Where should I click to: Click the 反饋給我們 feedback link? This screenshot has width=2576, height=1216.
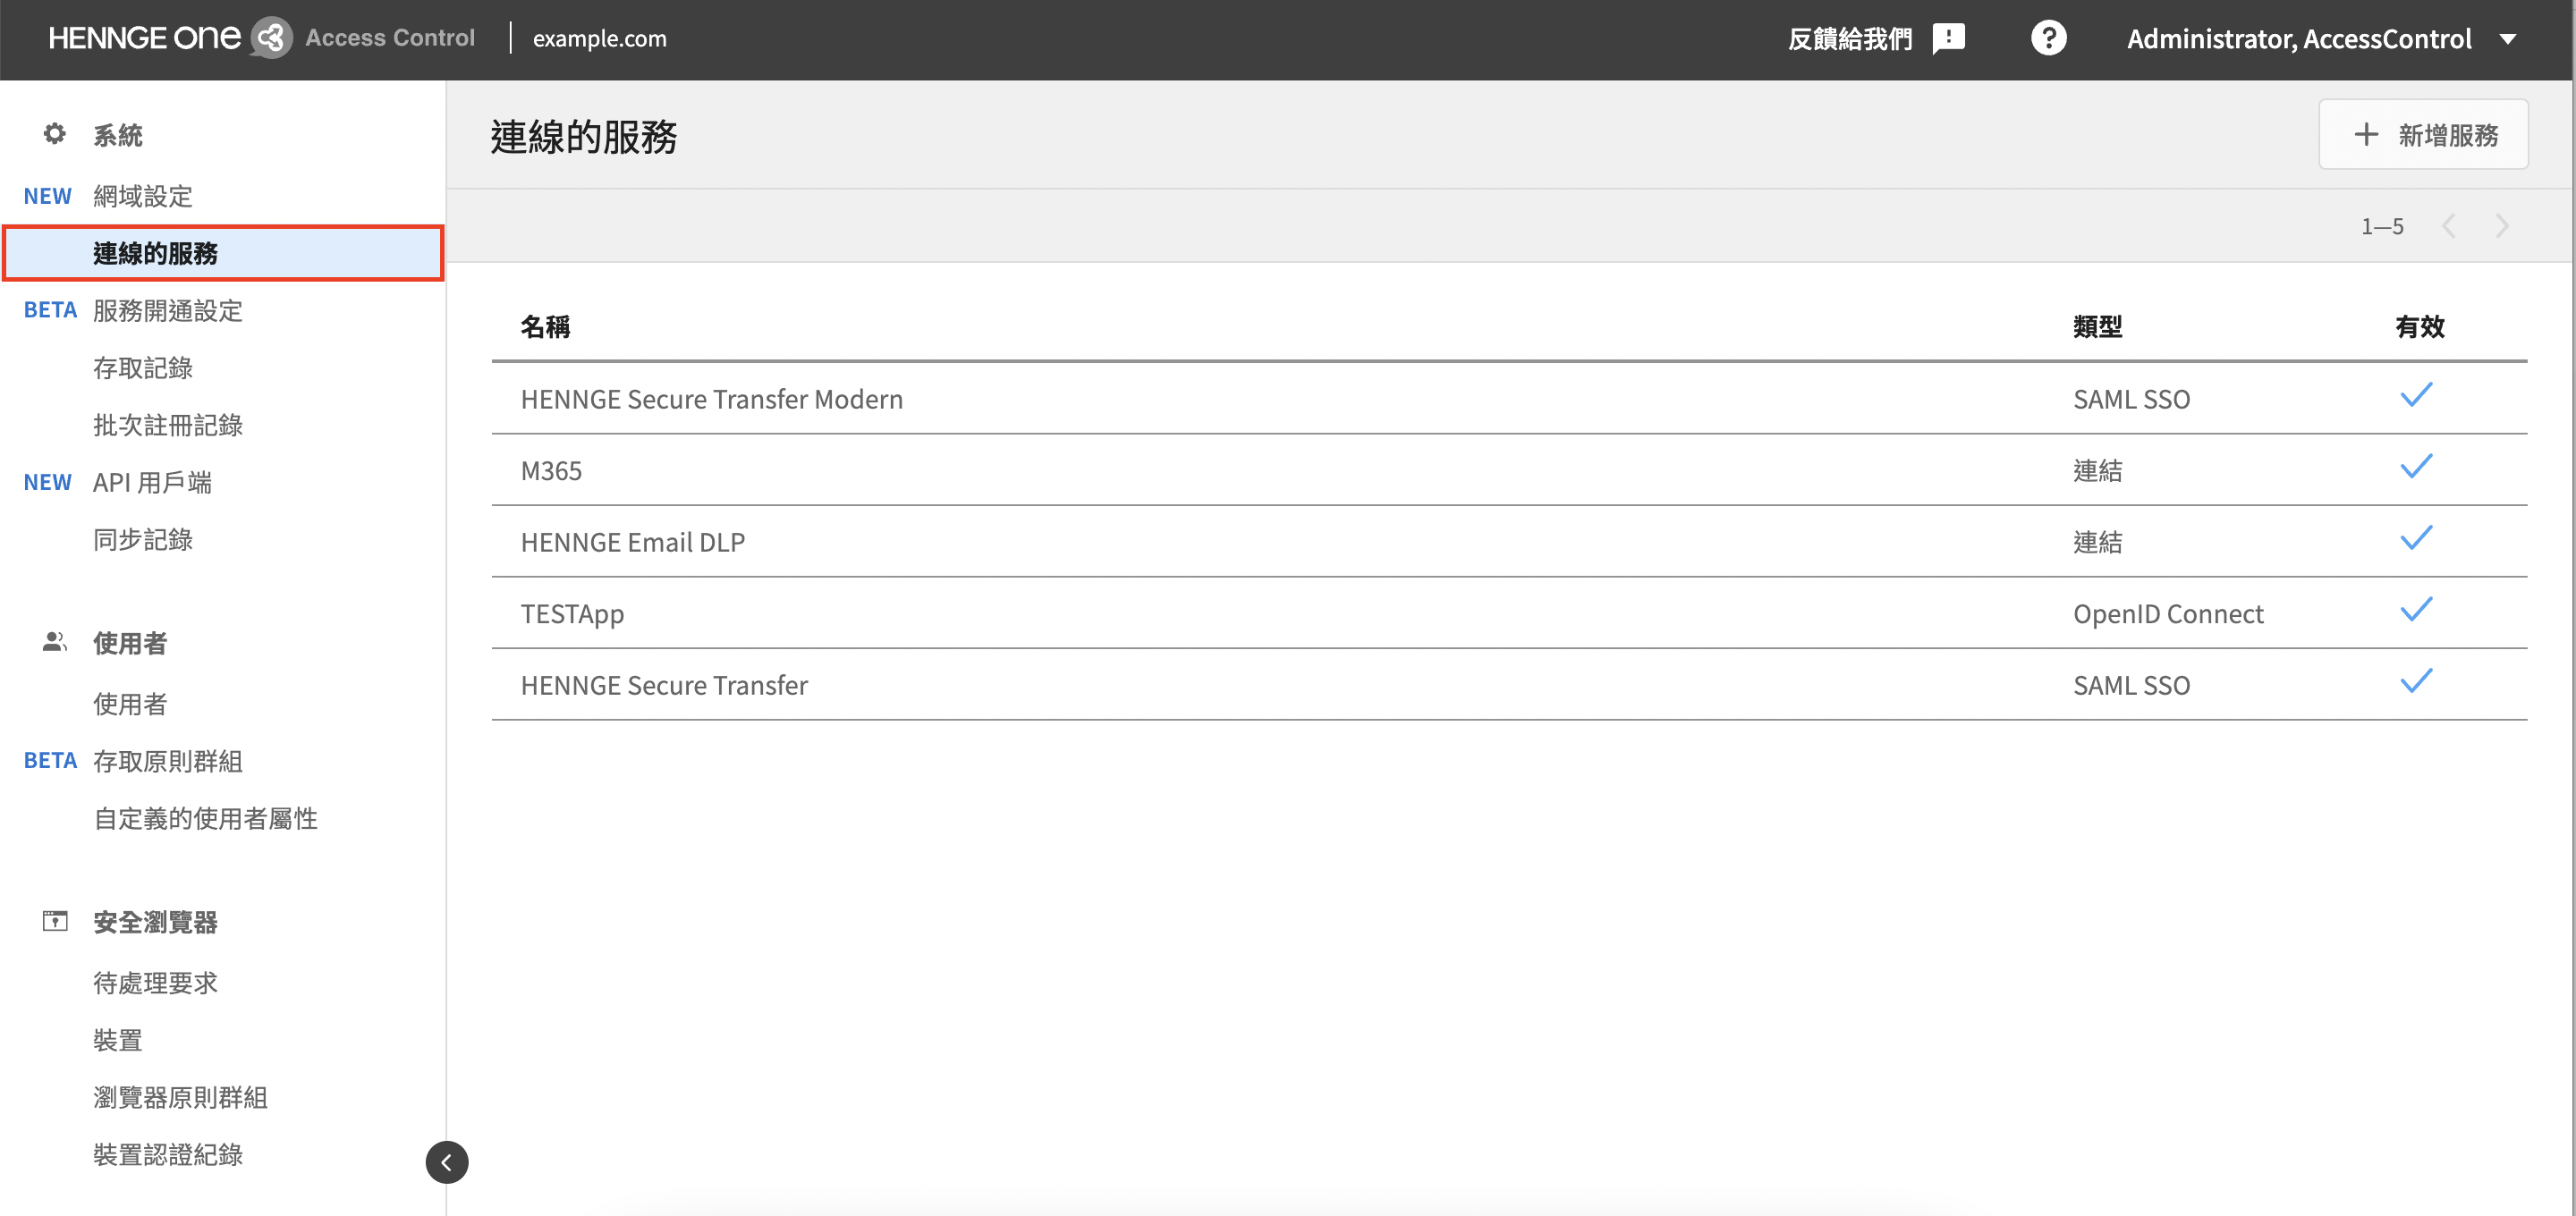(x=1850, y=39)
